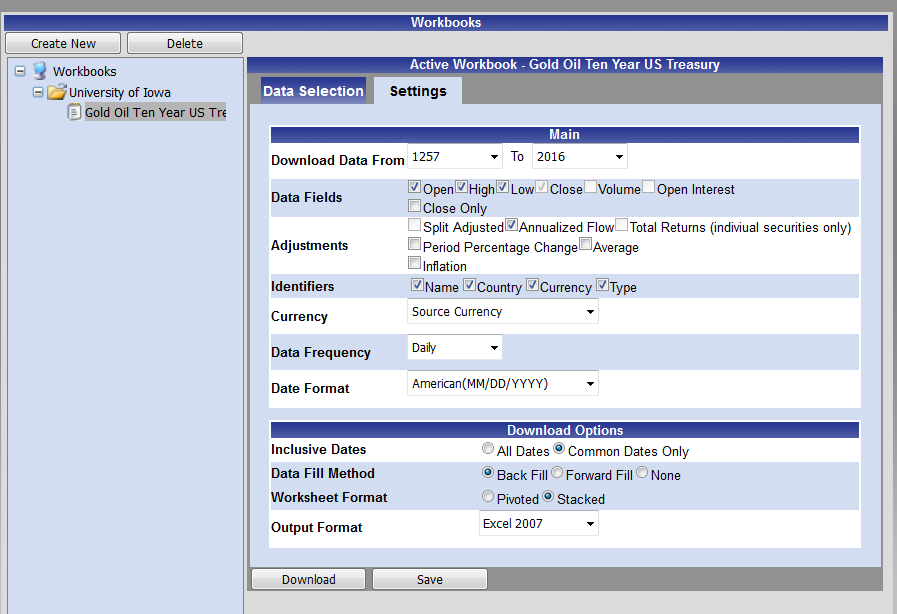Tick the Inflation adjustment checkbox
The height and width of the screenshot is (614, 897).
tap(415, 264)
